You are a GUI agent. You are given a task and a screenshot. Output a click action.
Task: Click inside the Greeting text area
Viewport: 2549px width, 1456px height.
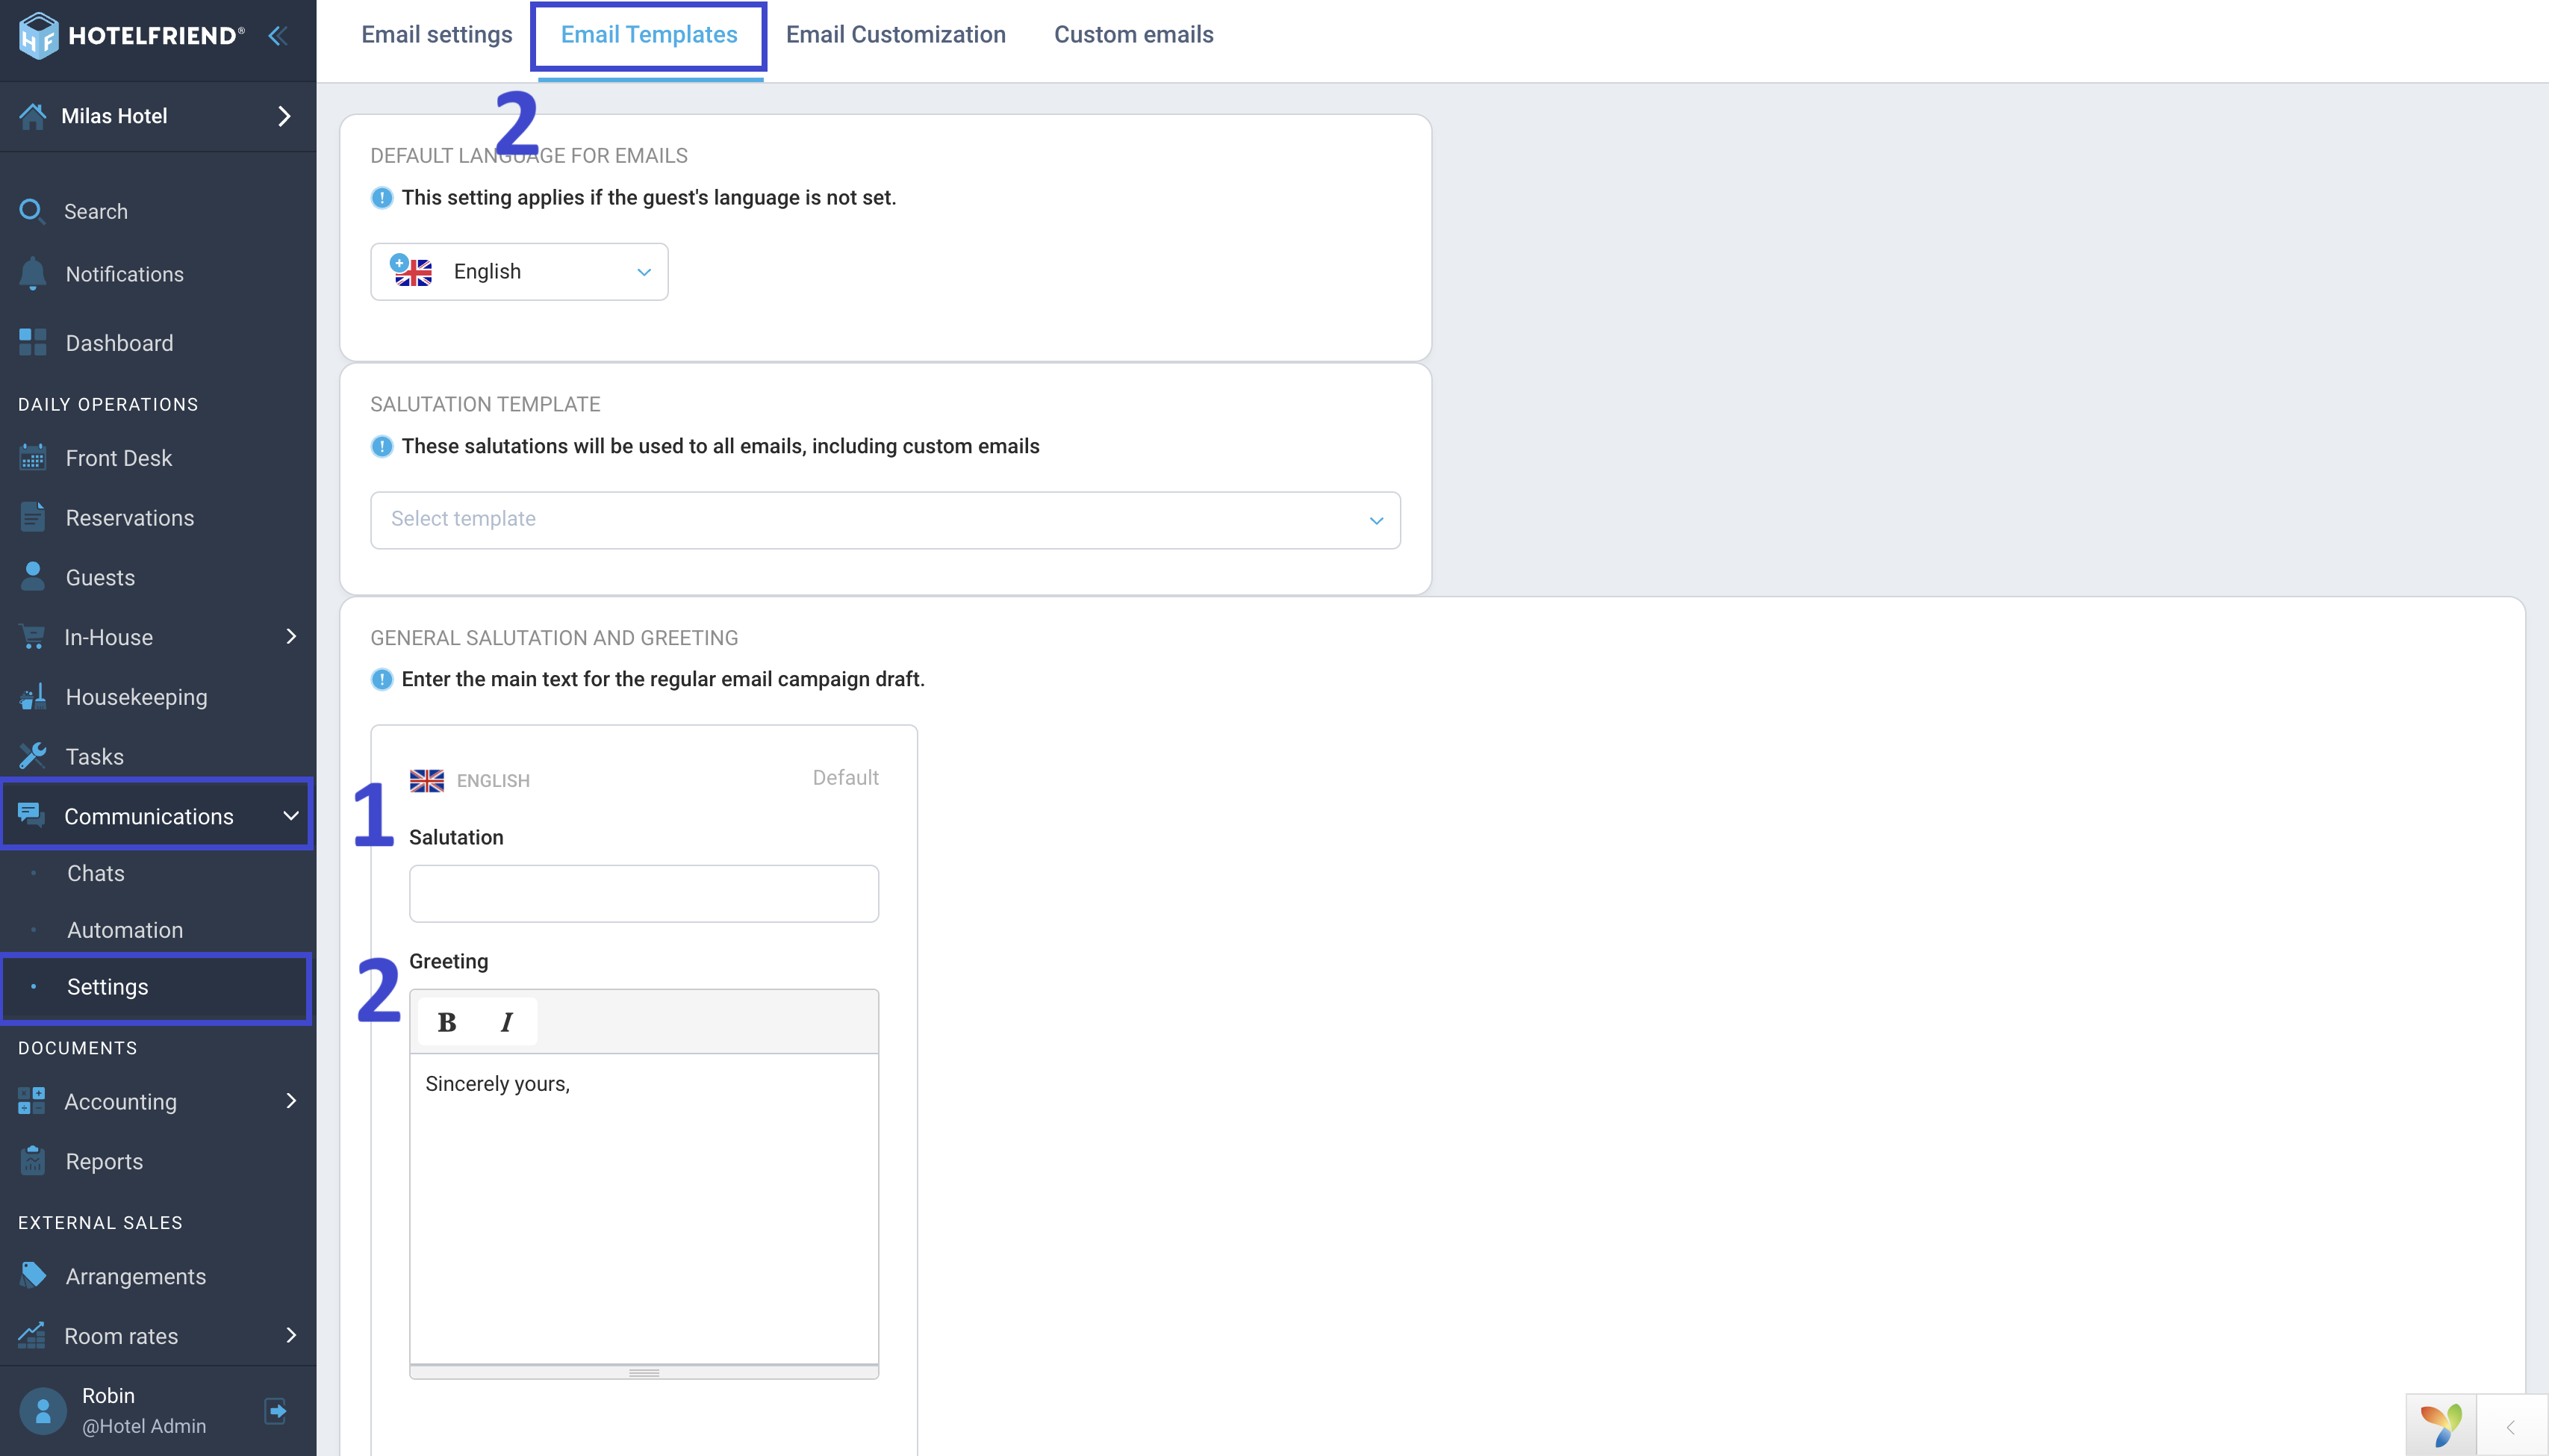[x=644, y=1208]
